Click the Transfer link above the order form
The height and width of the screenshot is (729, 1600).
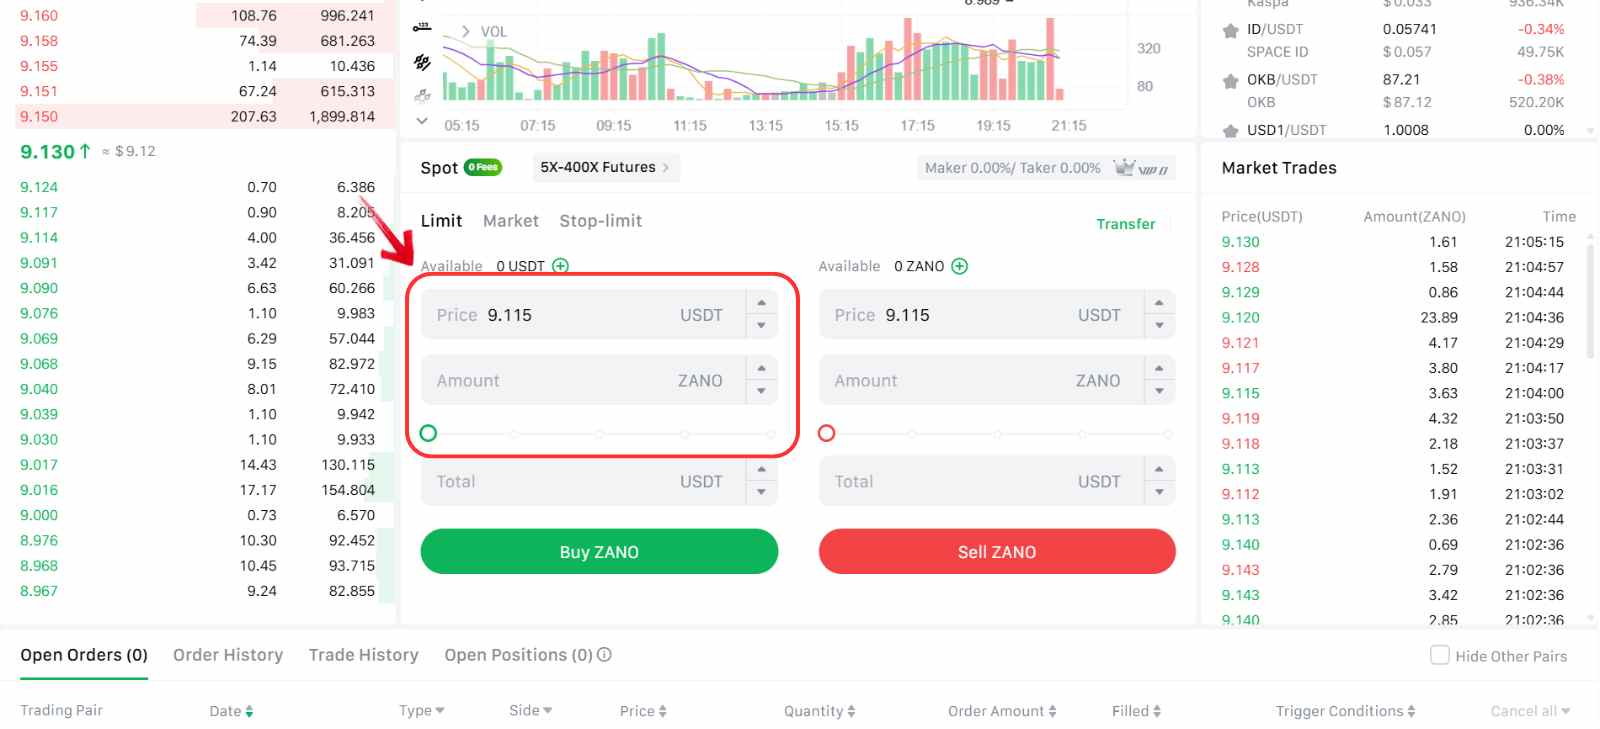coord(1126,224)
